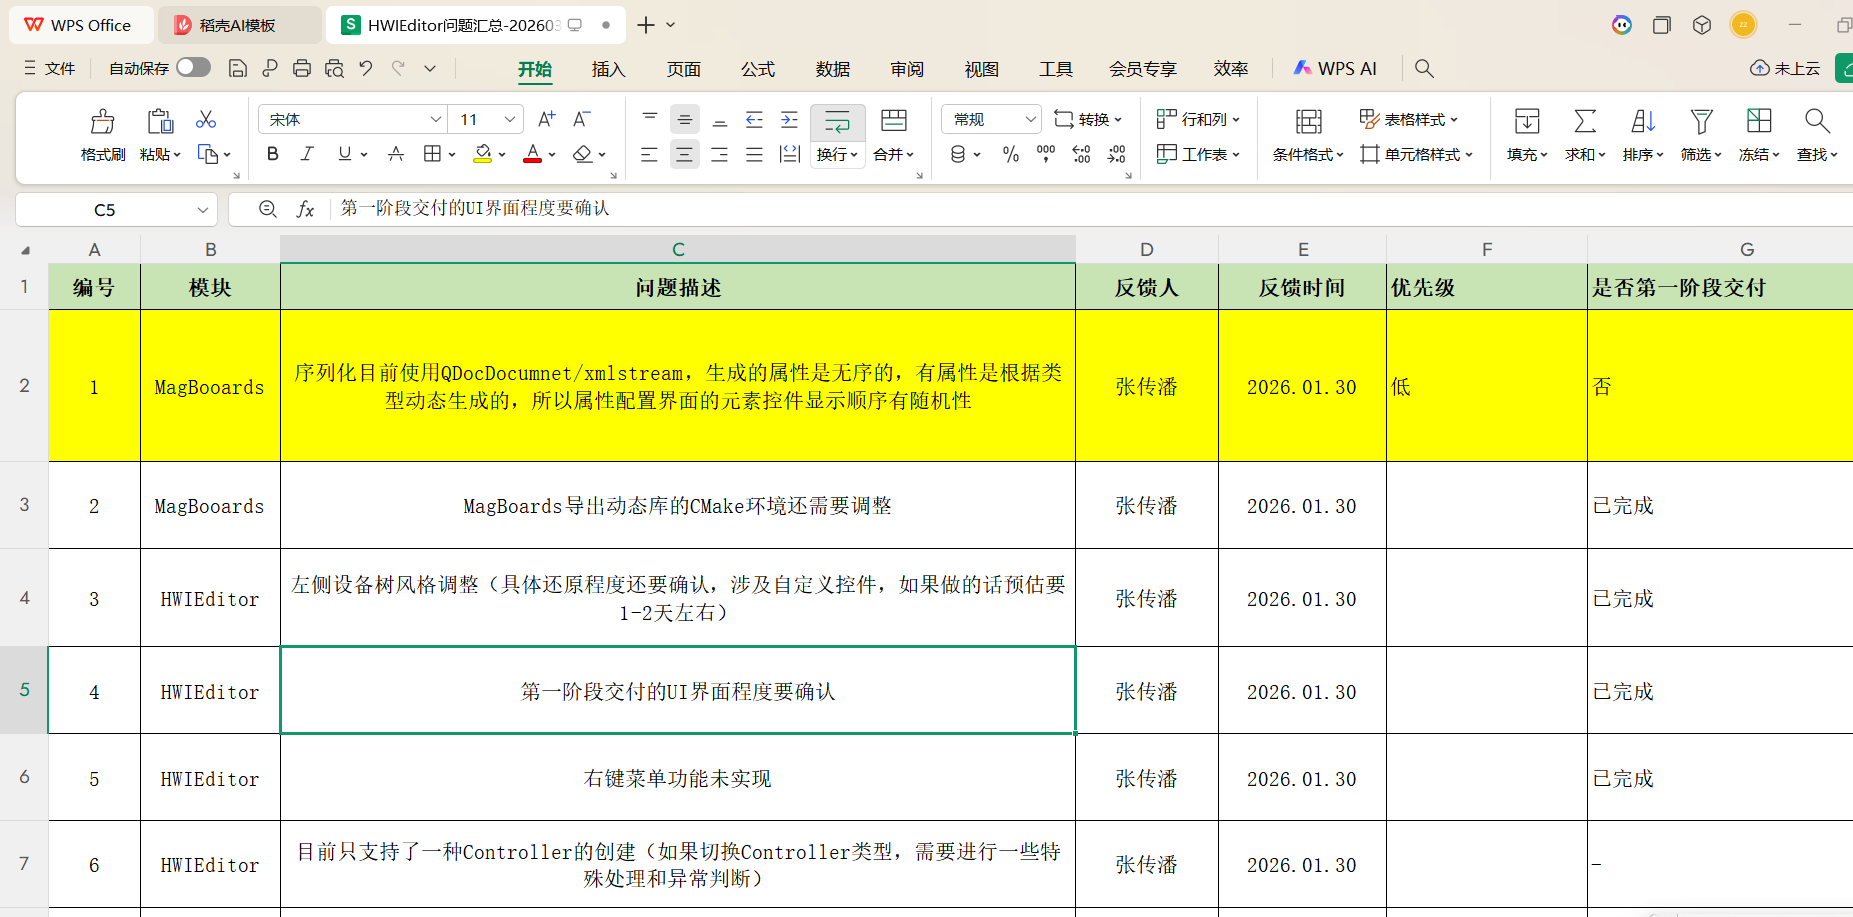This screenshot has height=917, width=1853.
Task: Click the Format Painter (格式刷) brush icon
Action: click(x=102, y=121)
